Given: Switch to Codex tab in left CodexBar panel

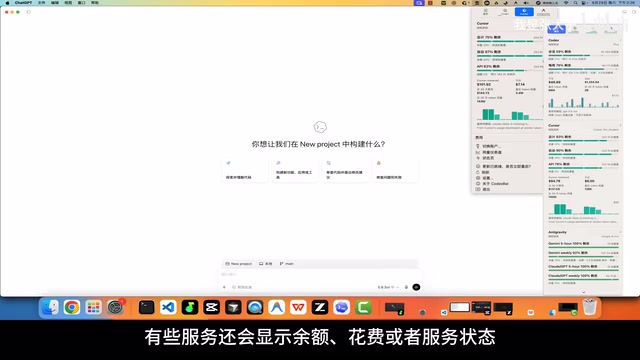Looking at the screenshot, I should click(x=505, y=12).
